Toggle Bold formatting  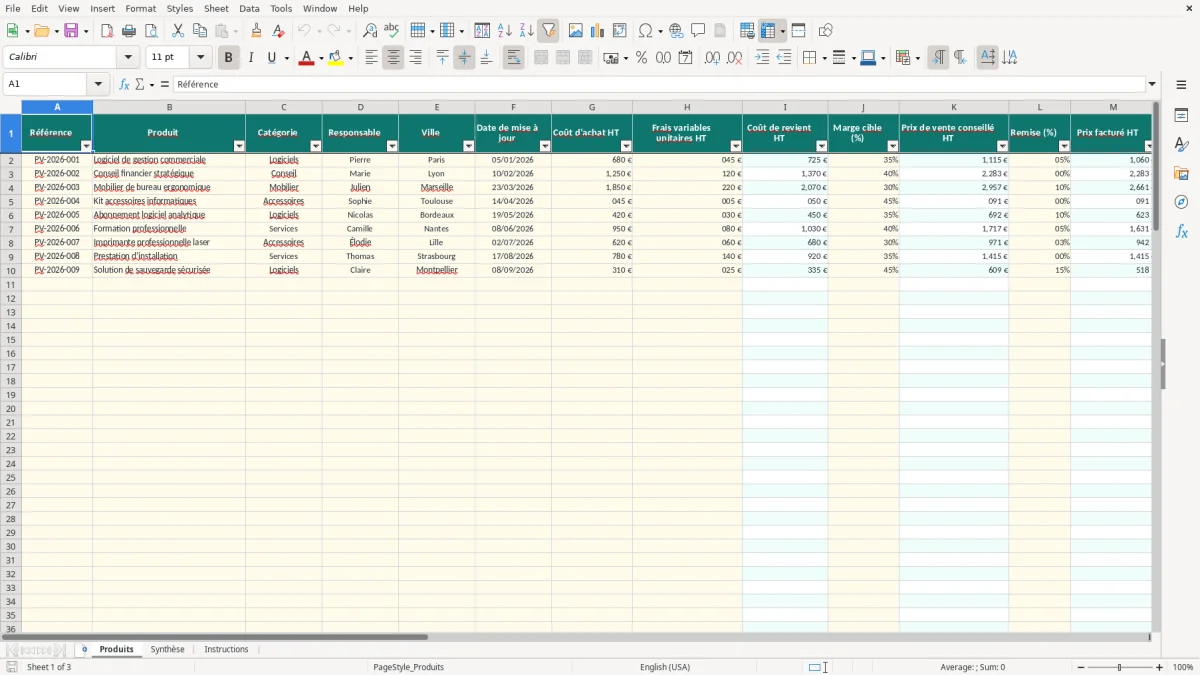pos(228,58)
